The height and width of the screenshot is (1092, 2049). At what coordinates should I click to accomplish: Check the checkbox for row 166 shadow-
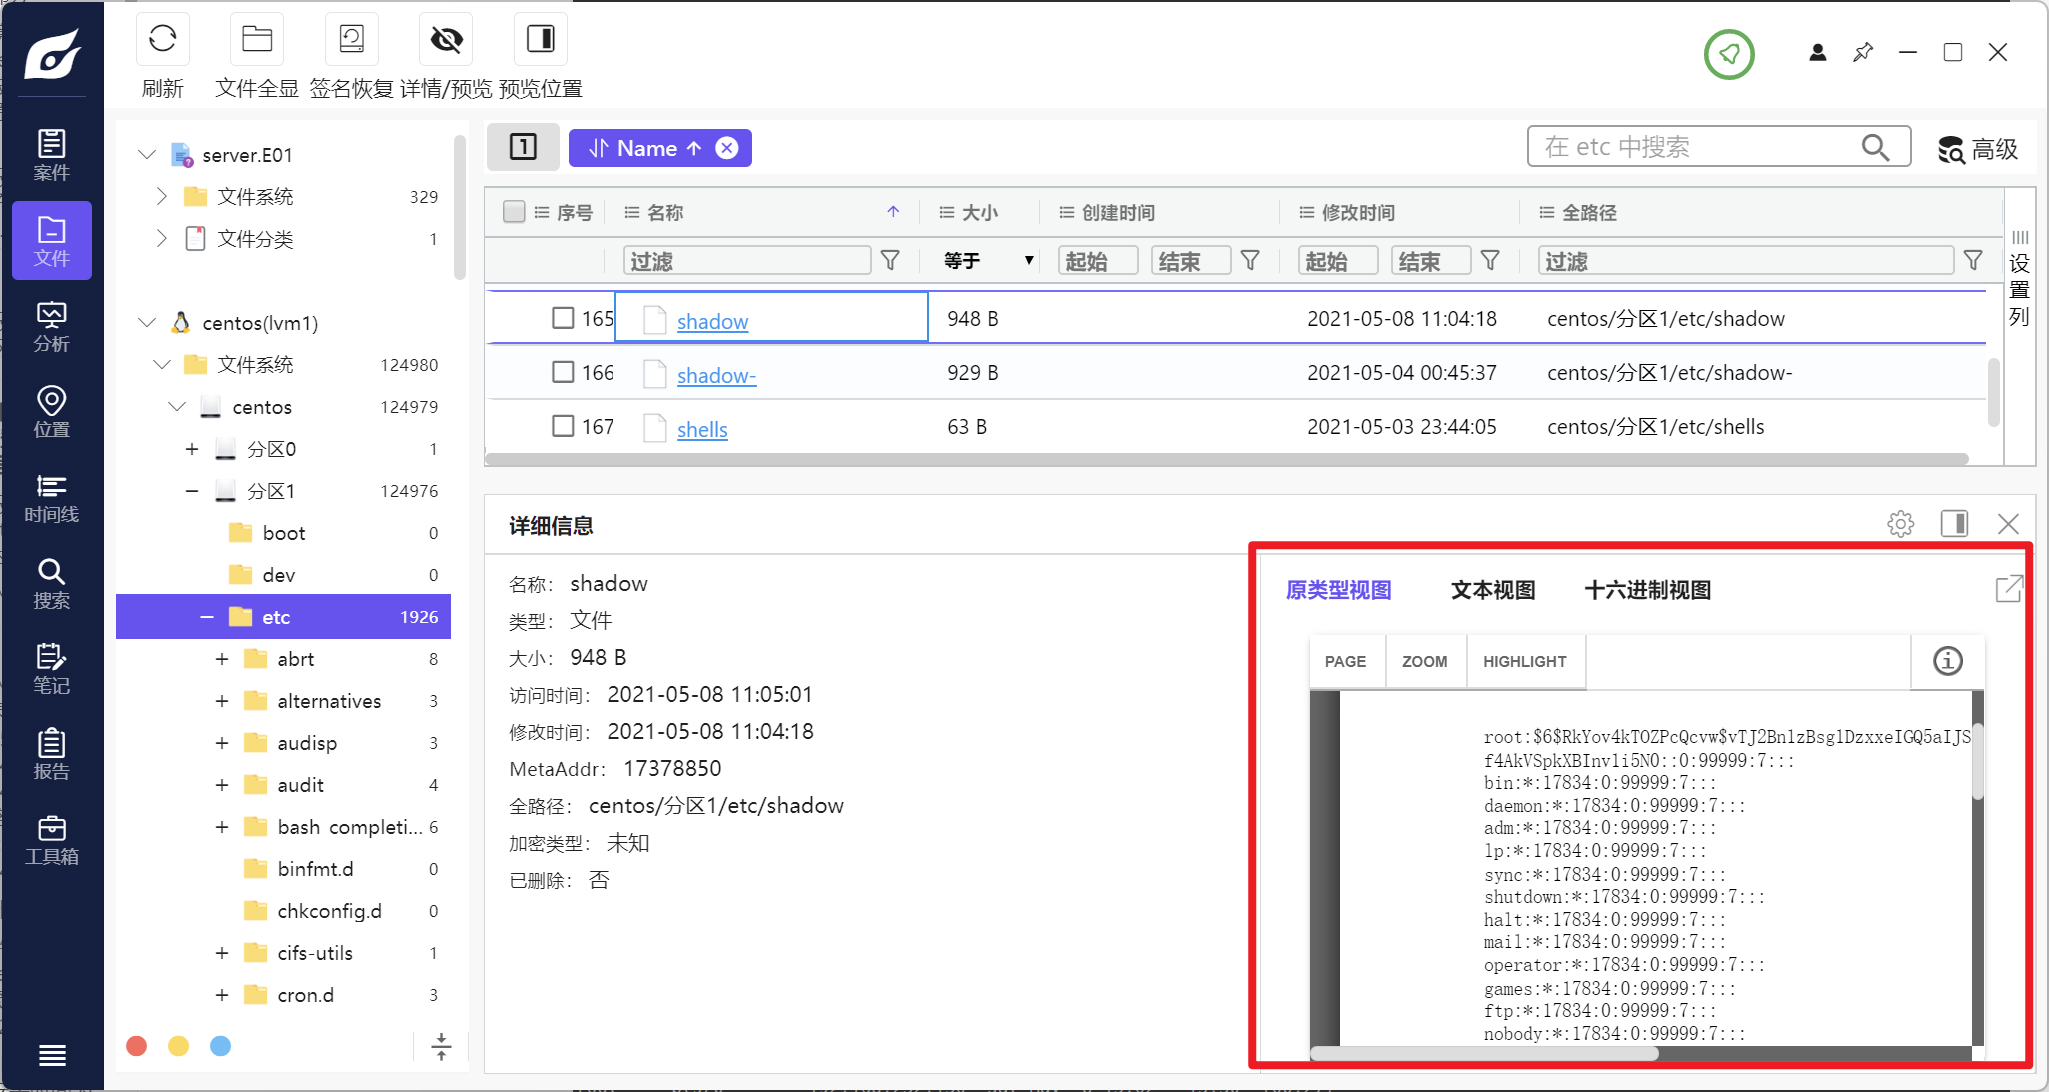tap(563, 372)
